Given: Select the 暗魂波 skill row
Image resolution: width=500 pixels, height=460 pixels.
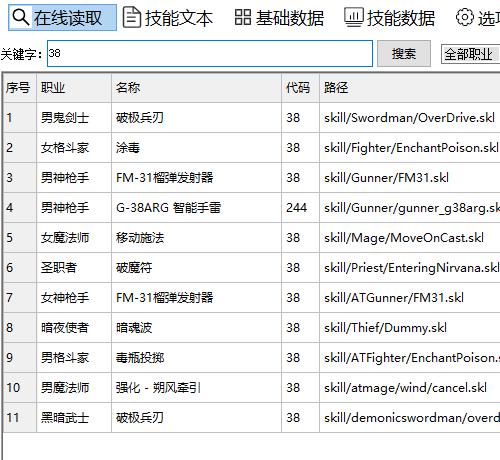Looking at the screenshot, I should point(252,328).
